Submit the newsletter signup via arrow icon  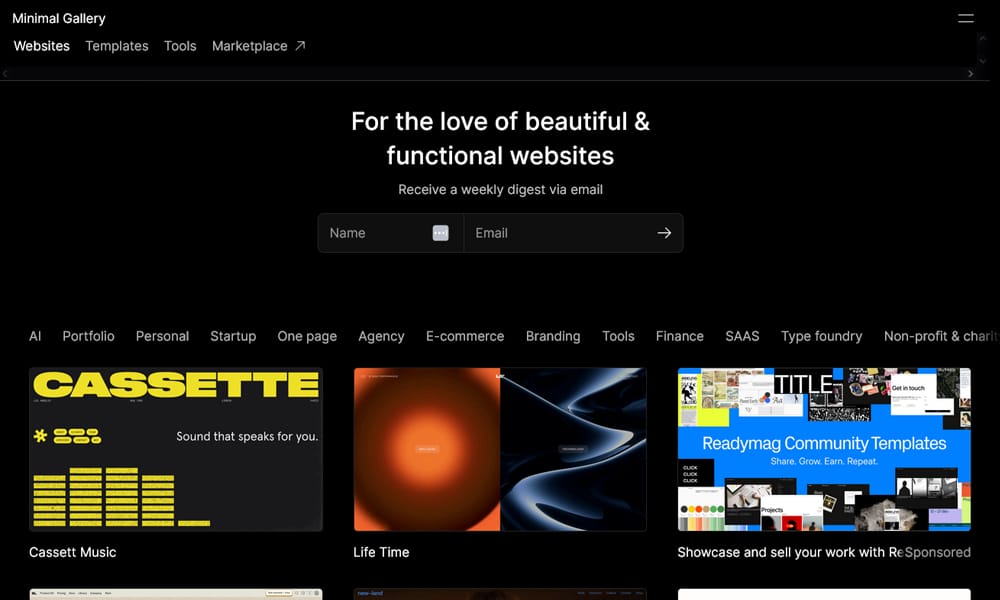point(663,232)
